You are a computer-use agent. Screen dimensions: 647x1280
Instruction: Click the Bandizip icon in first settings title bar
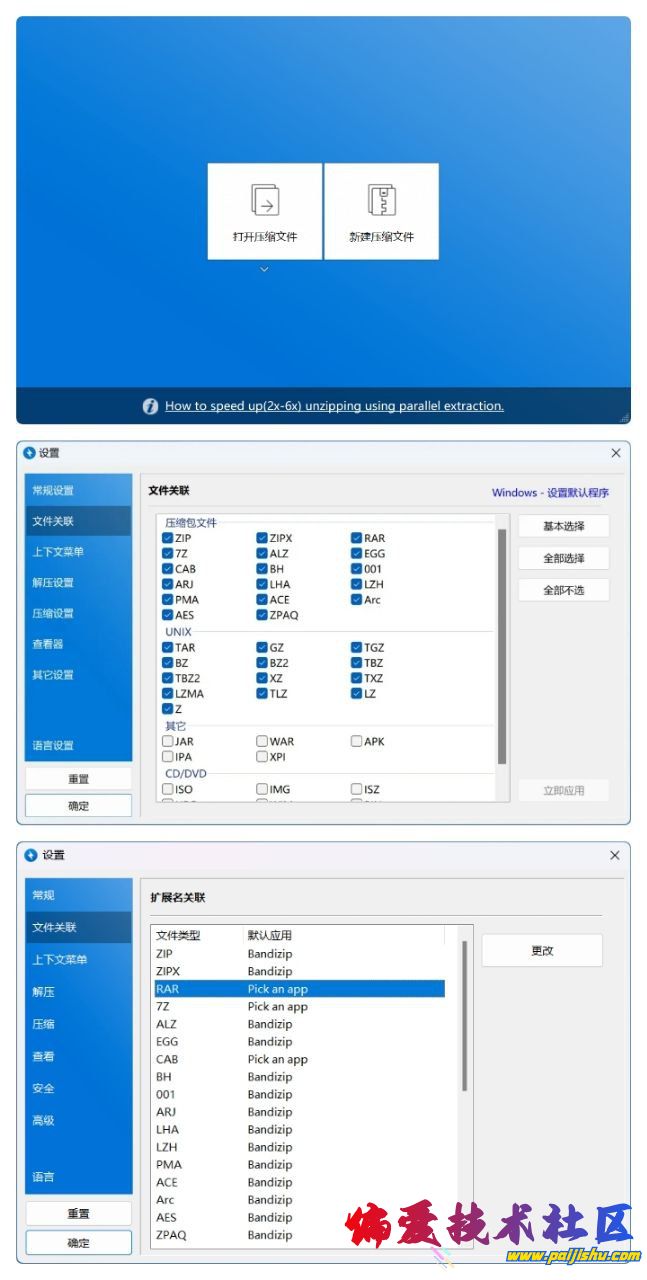[x=29, y=453]
